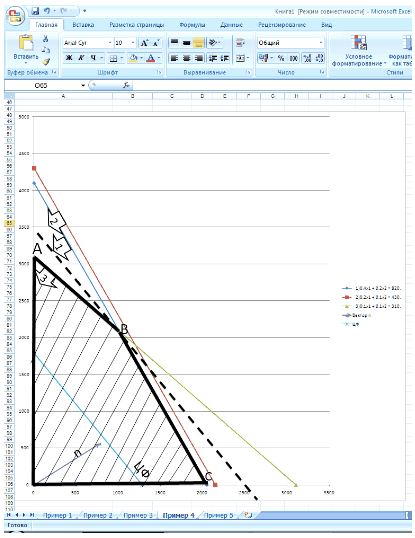The image size is (415, 538).
Task: Increase font size with large A icon
Action: point(144,43)
